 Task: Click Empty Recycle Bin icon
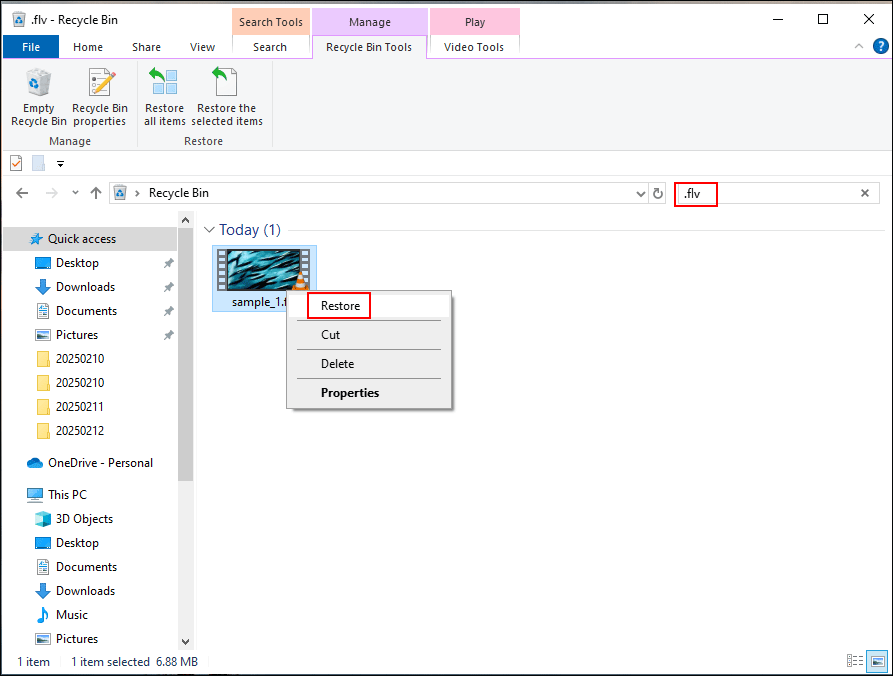pos(38,83)
